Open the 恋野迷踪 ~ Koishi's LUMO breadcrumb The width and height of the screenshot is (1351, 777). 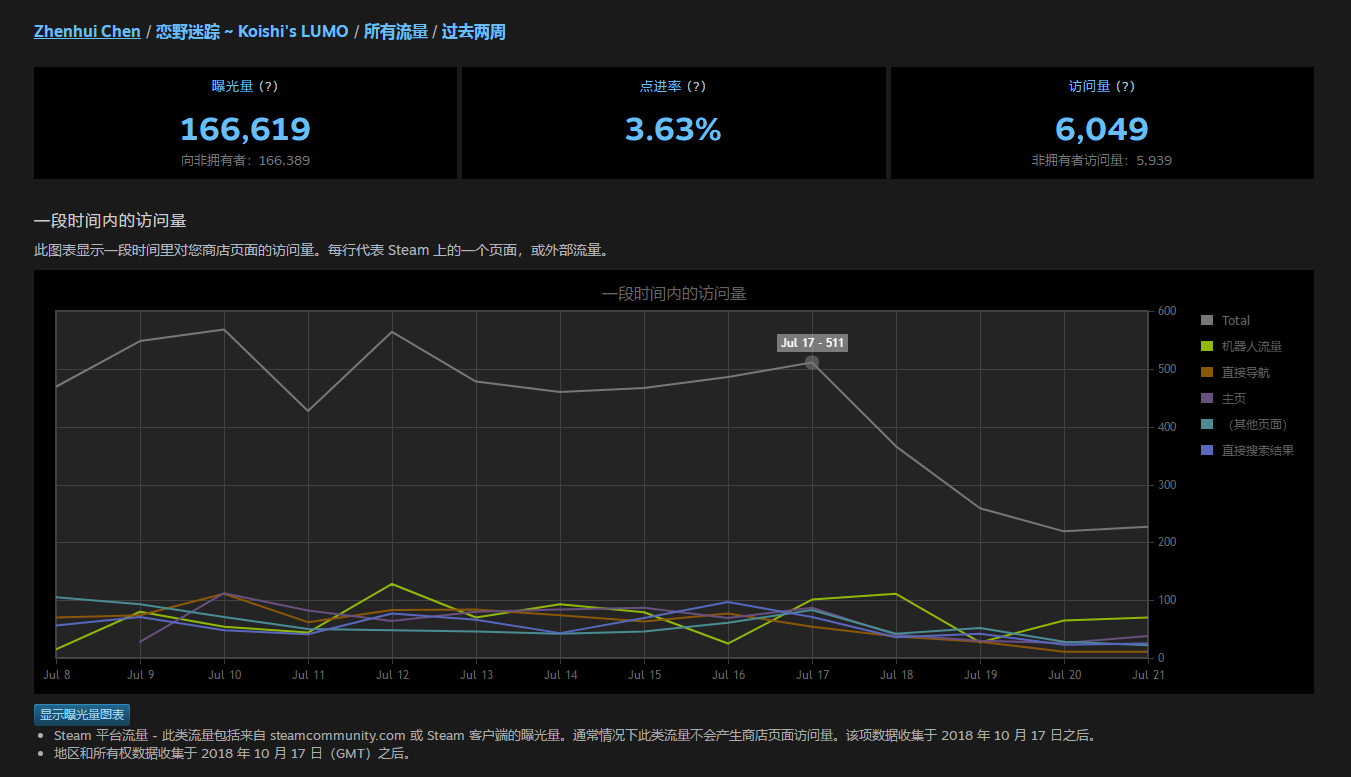pyautogui.click(x=252, y=32)
